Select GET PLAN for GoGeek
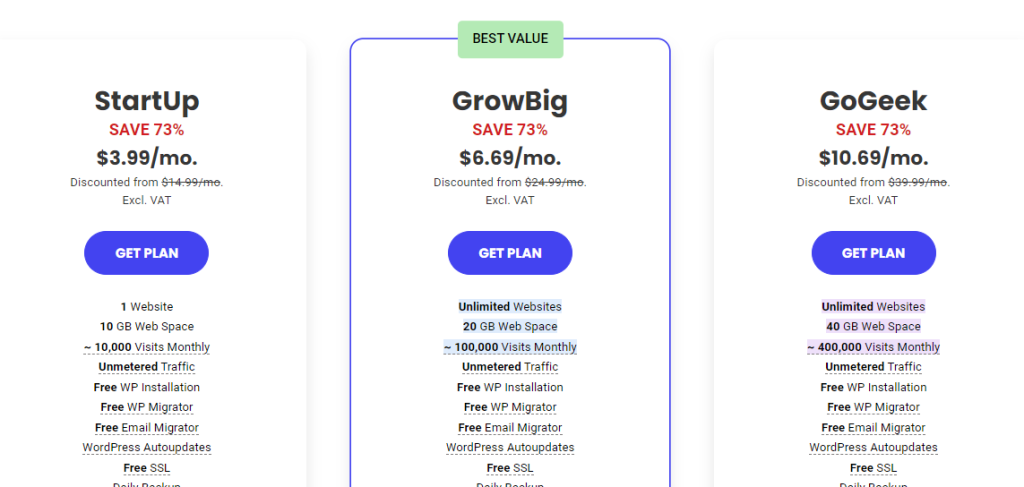Screen dimensions: 1024x487 (x=874, y=253)
